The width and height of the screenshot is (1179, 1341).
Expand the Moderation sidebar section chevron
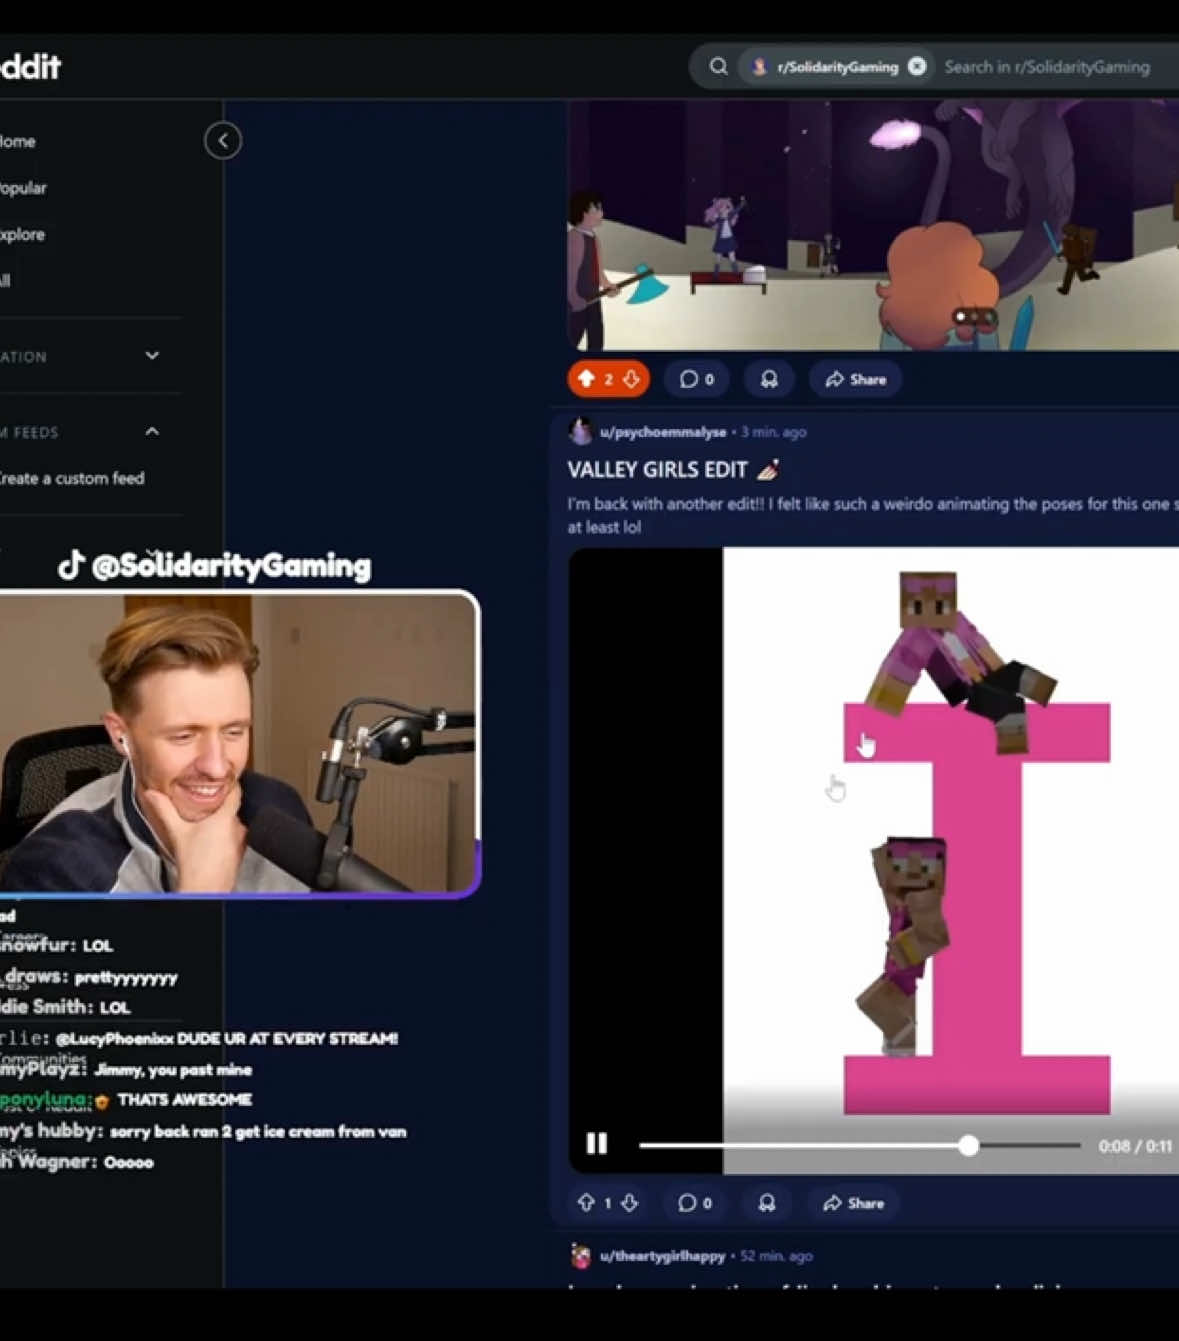(152, 356)
